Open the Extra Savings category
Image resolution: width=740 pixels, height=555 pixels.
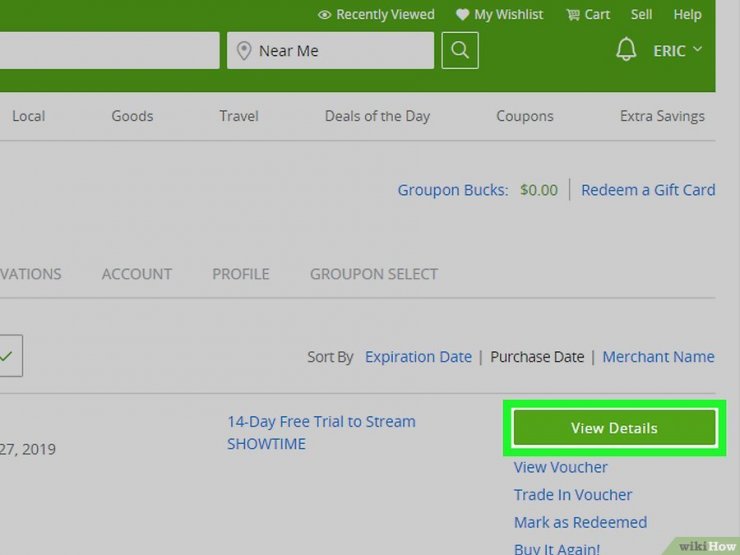click(x=662, y=116)
